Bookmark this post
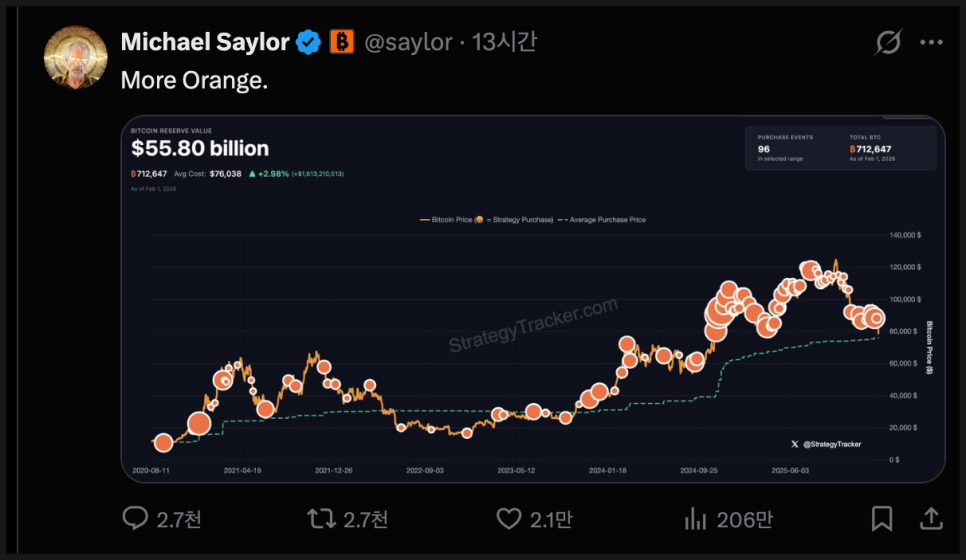Screen dimensions: 966x560 (x=881, y=518)
